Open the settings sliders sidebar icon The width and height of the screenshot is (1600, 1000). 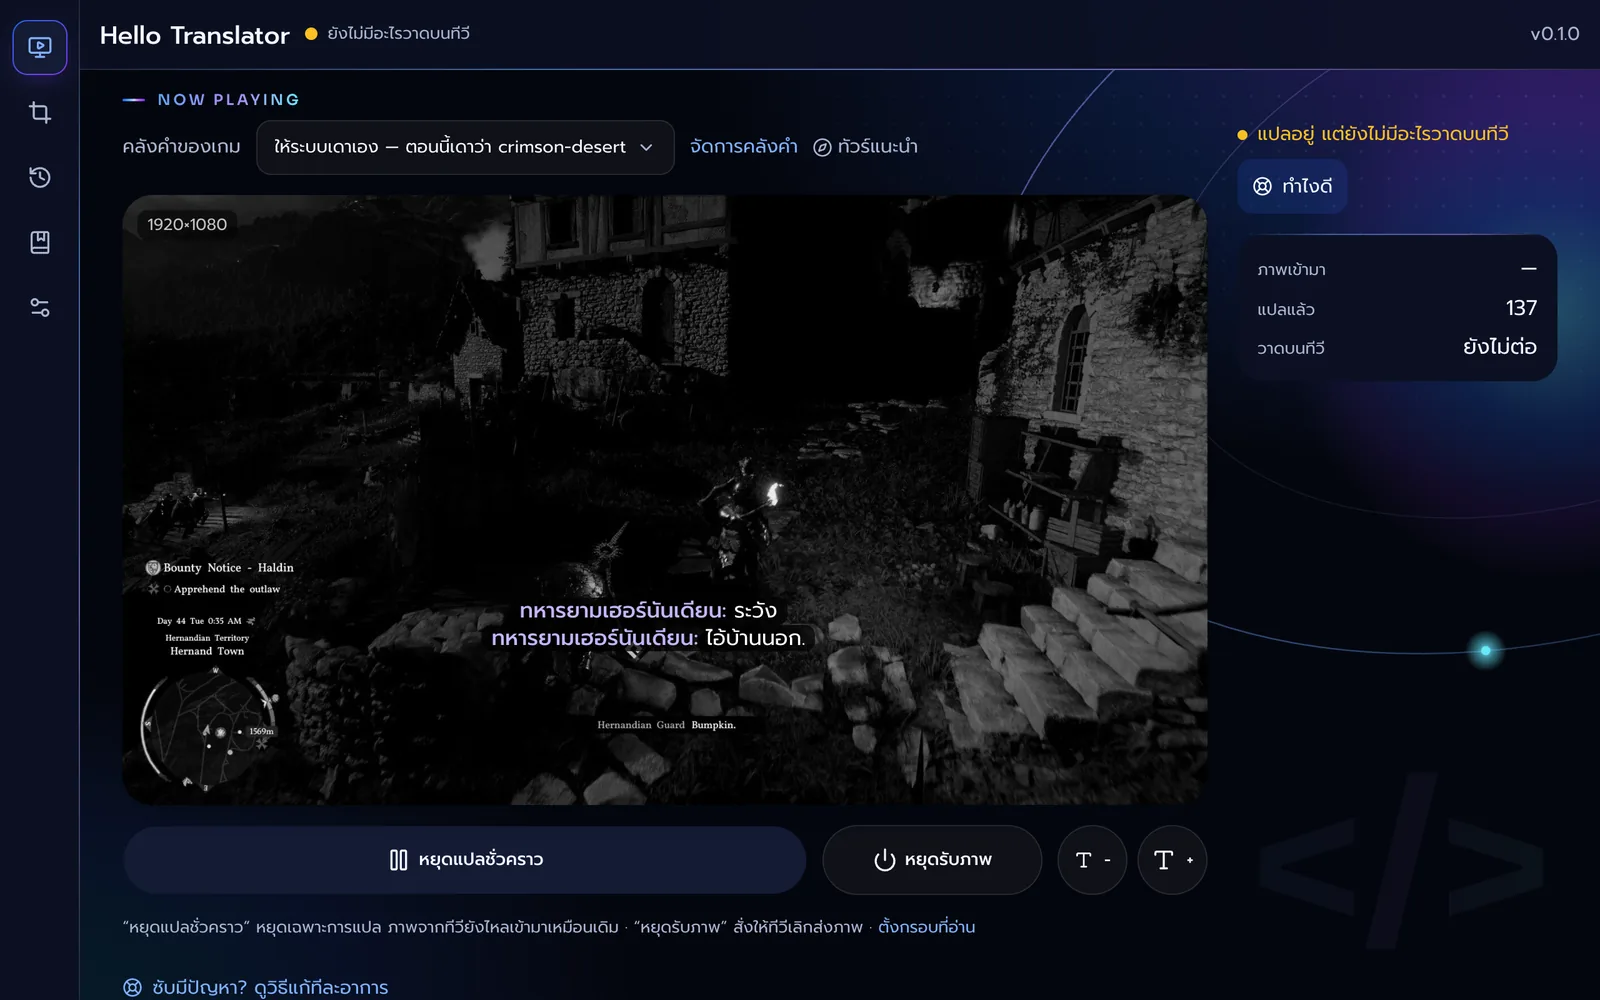(x=40, y=307)
